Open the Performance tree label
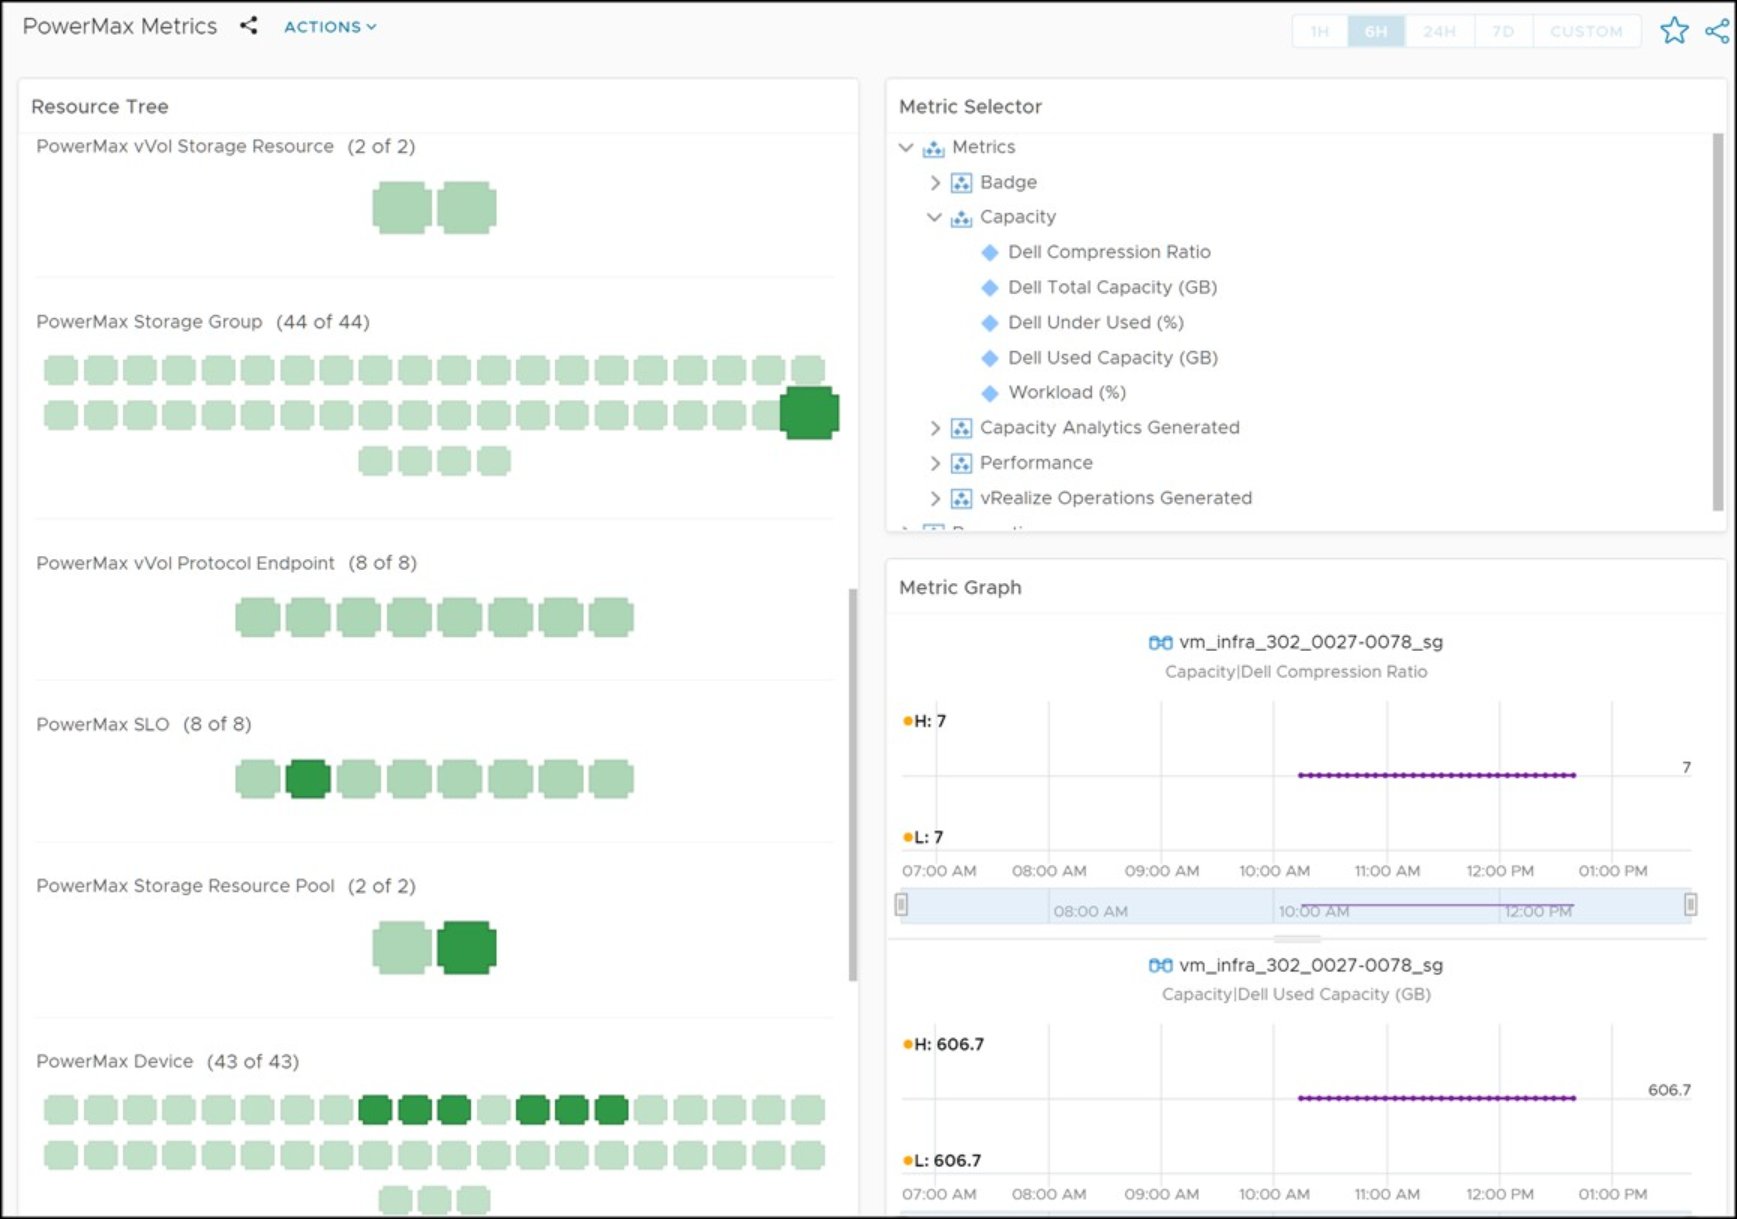 (x=1036, y=462)
